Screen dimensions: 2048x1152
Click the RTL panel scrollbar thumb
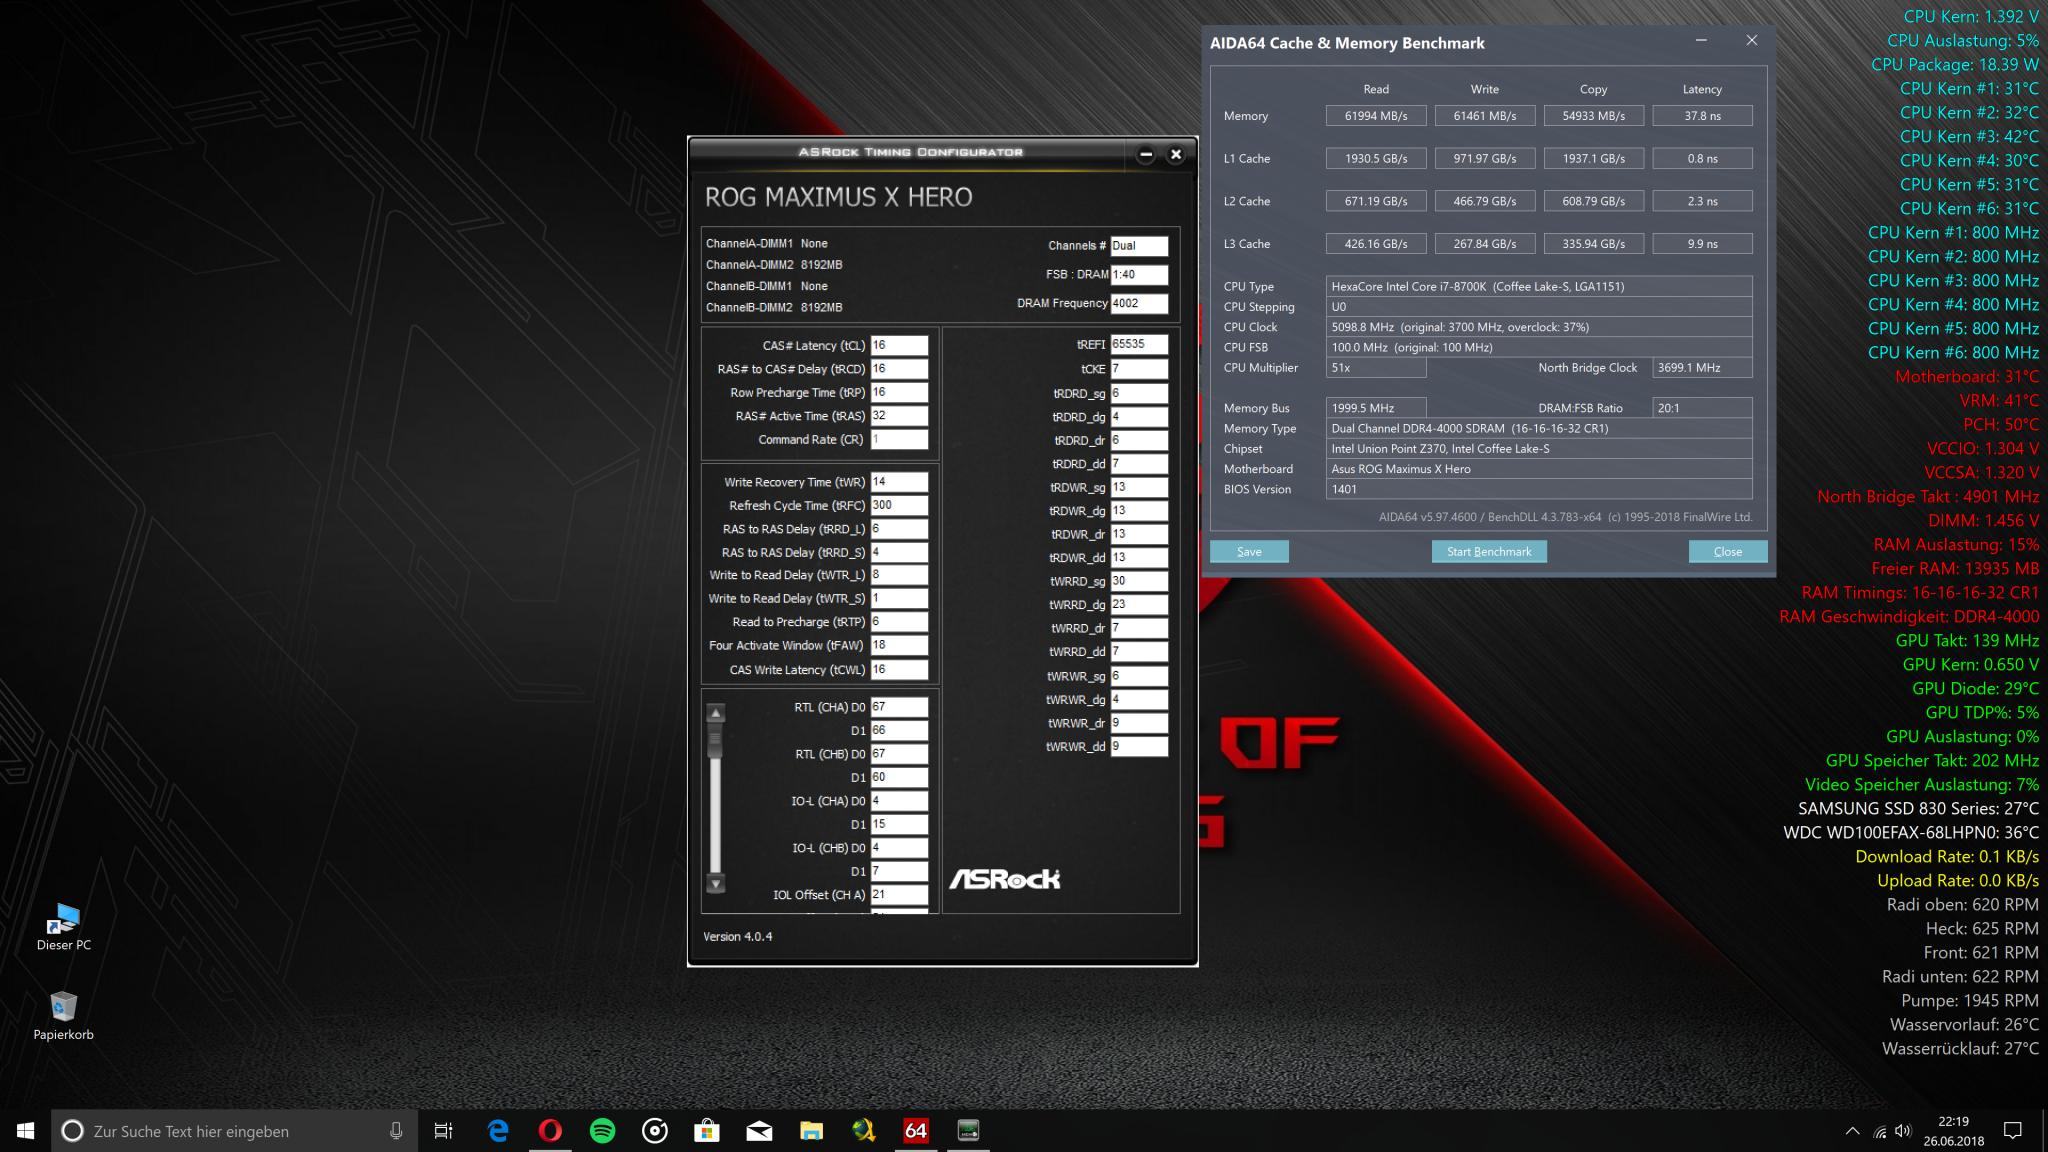pos(715,741)
